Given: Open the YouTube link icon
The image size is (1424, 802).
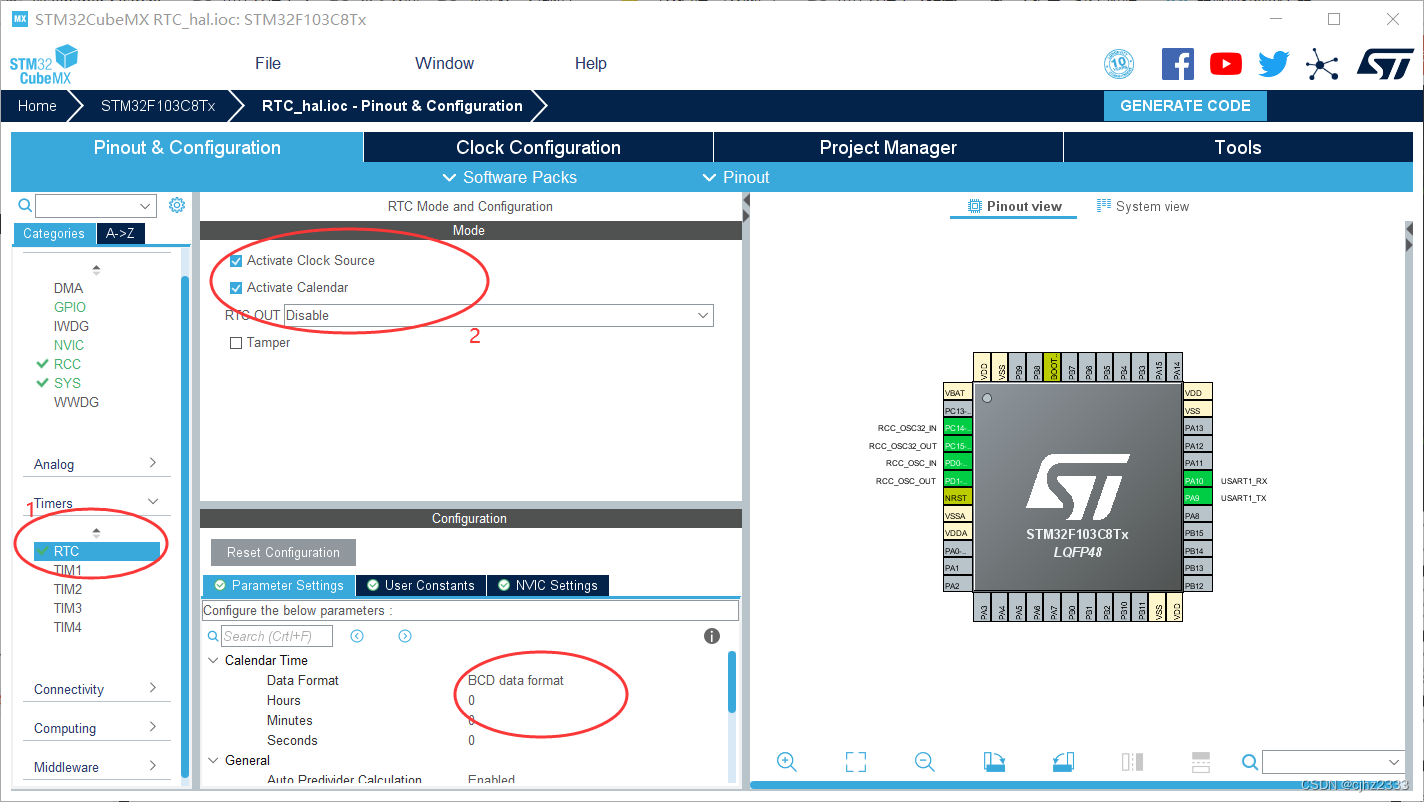Looking at the screenshot, I should (x=1226, y=64).
